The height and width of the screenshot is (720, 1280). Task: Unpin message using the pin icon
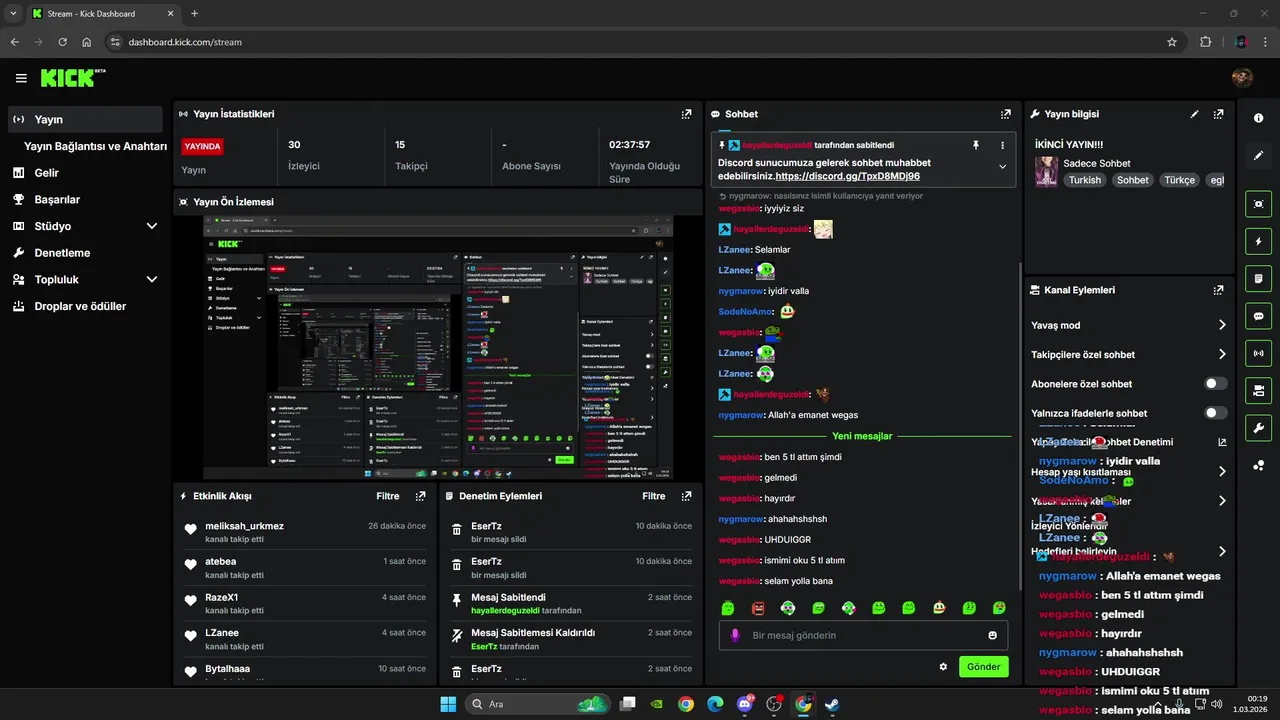tap(976, 145)
